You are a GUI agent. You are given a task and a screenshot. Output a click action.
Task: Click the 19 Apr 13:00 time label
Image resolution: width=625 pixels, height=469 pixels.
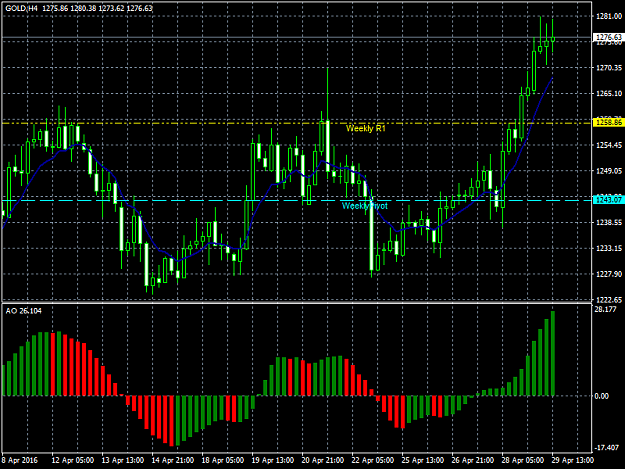273,460
